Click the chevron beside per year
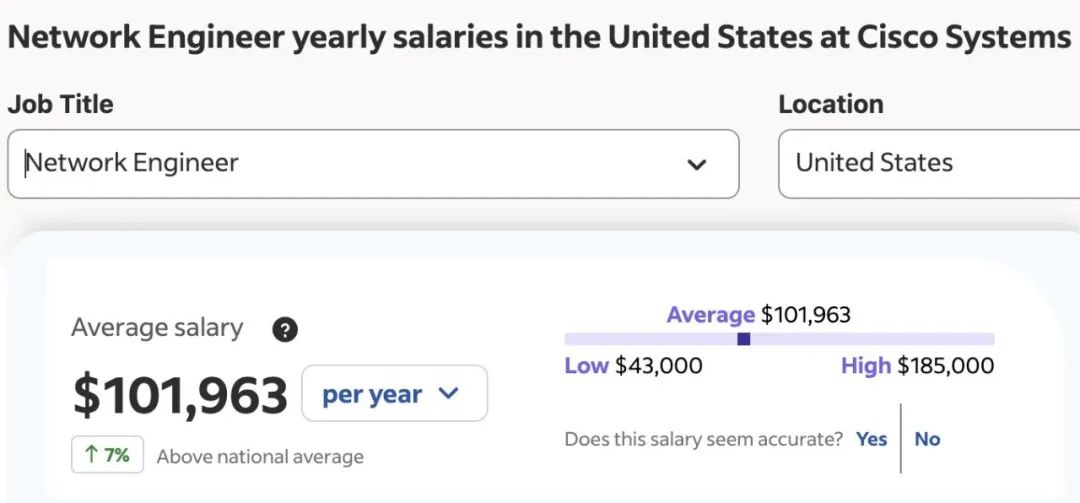The height and width of the screenshot is (503, 1080). tap(448, 393)
